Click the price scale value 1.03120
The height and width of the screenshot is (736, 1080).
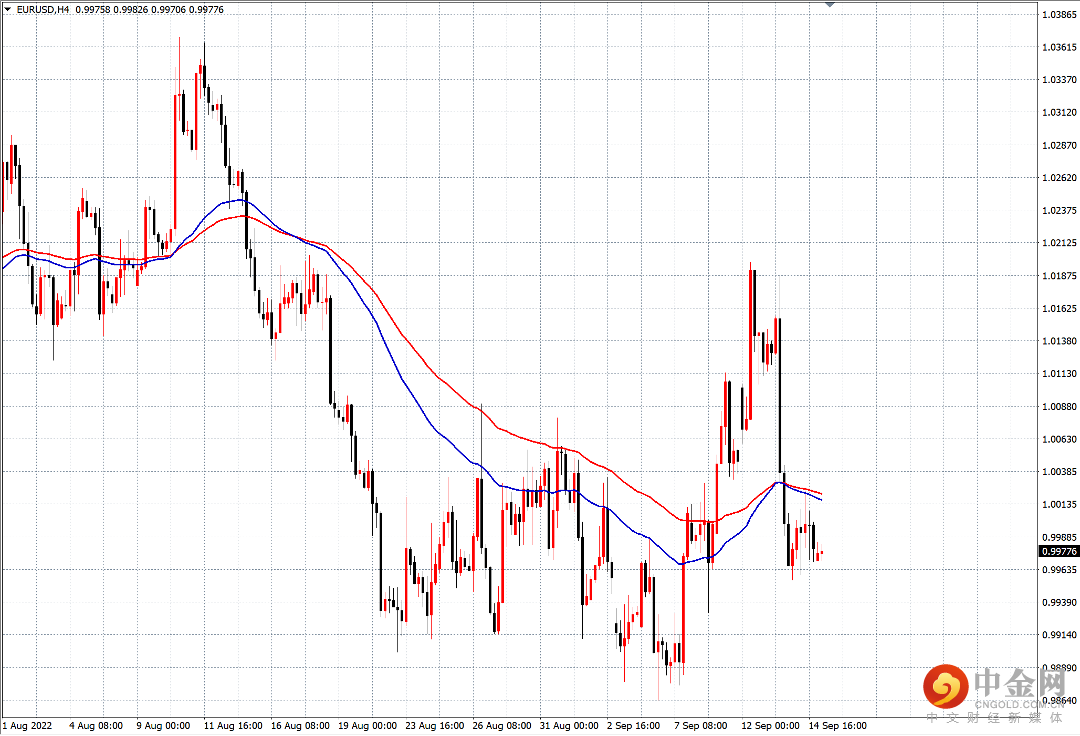point(1059,112)
